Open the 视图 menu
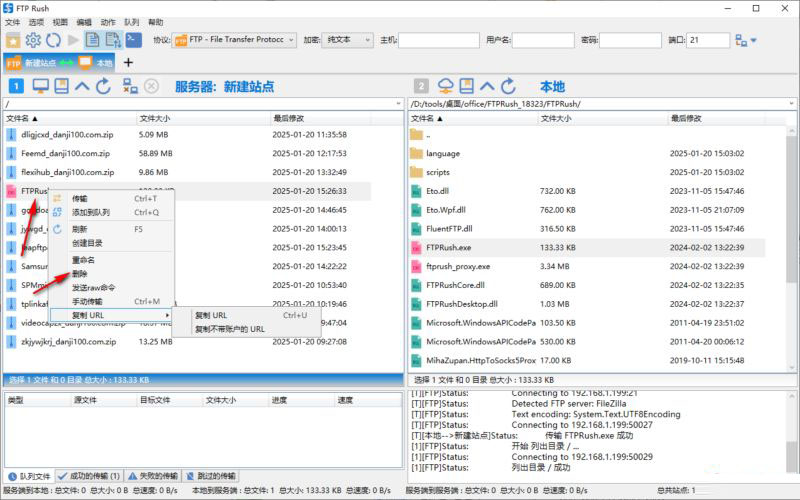The height and width of the screenshot is (500, 800). [60, 22]
